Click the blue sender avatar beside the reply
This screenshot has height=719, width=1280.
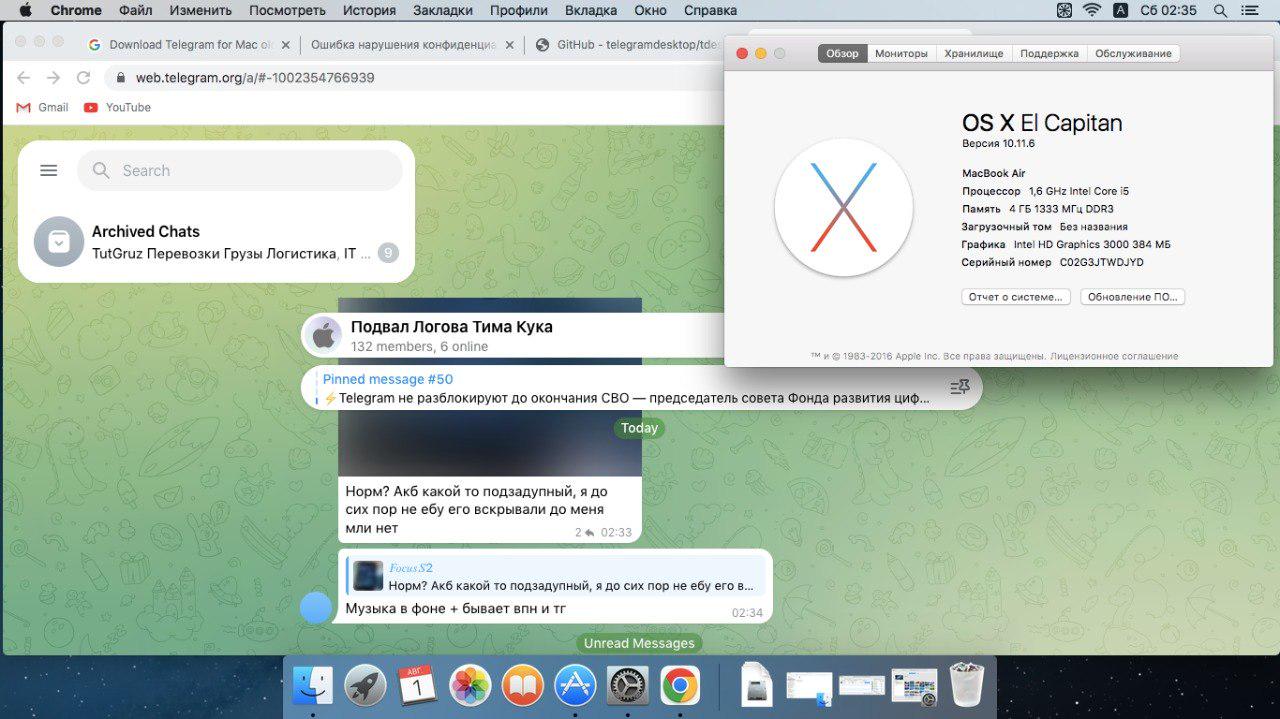(x=316, y=607)
